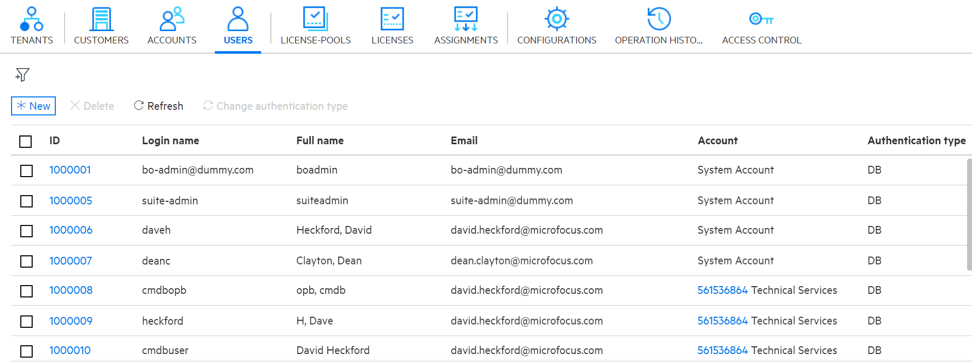The height and width of the screenshot is (362, 972).
Task: Open user ID 1000005
Action: tap(71, 200)
